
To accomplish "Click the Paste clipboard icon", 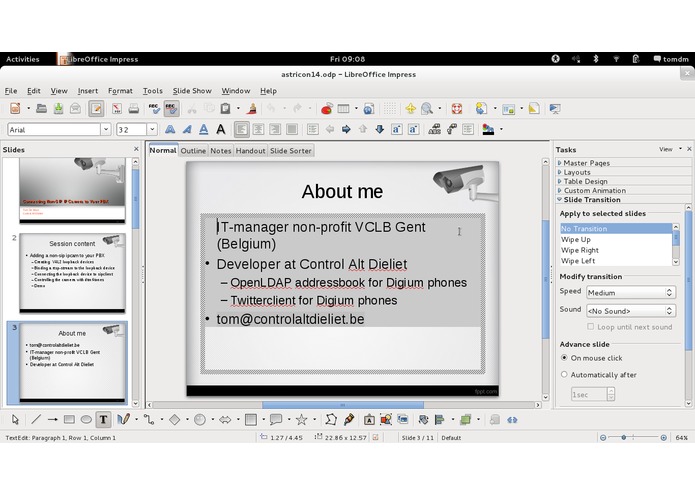I will pos(226,109).
